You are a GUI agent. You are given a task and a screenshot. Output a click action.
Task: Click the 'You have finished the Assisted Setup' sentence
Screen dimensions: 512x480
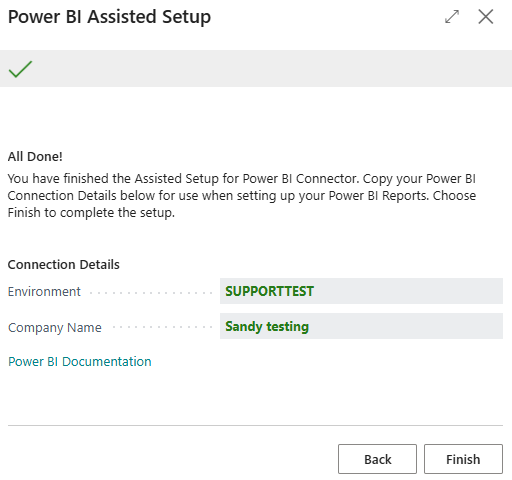(183, 179)
